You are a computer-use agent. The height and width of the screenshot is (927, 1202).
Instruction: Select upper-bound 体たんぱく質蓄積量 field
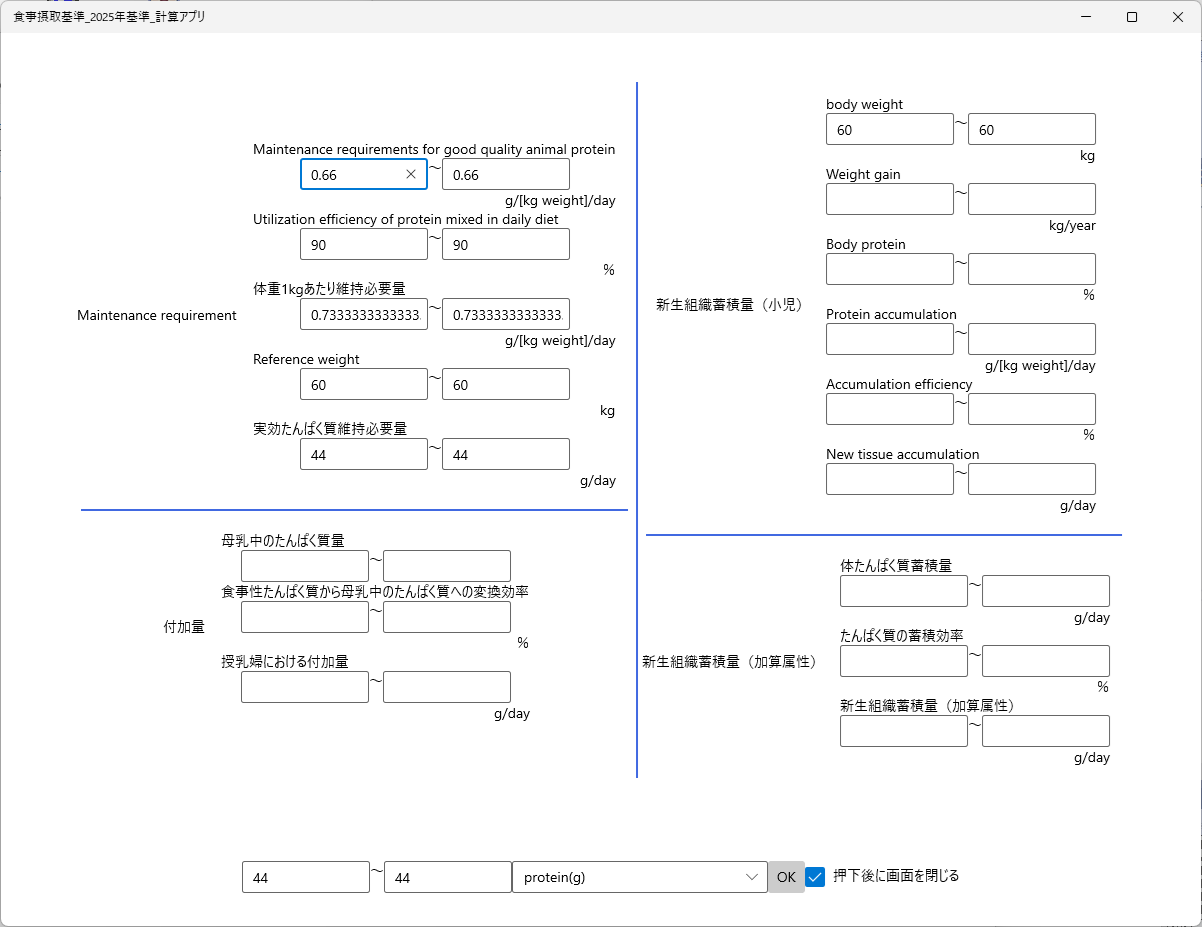click(x=1046, y=591)
